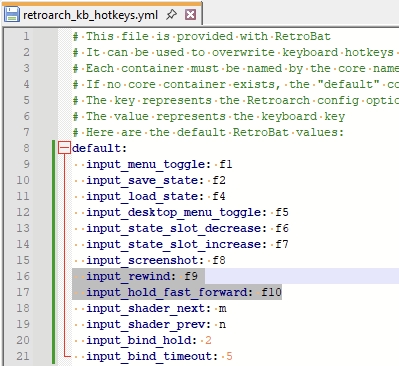
Task: Collapse the default: fold block
Action: [64, 148]
